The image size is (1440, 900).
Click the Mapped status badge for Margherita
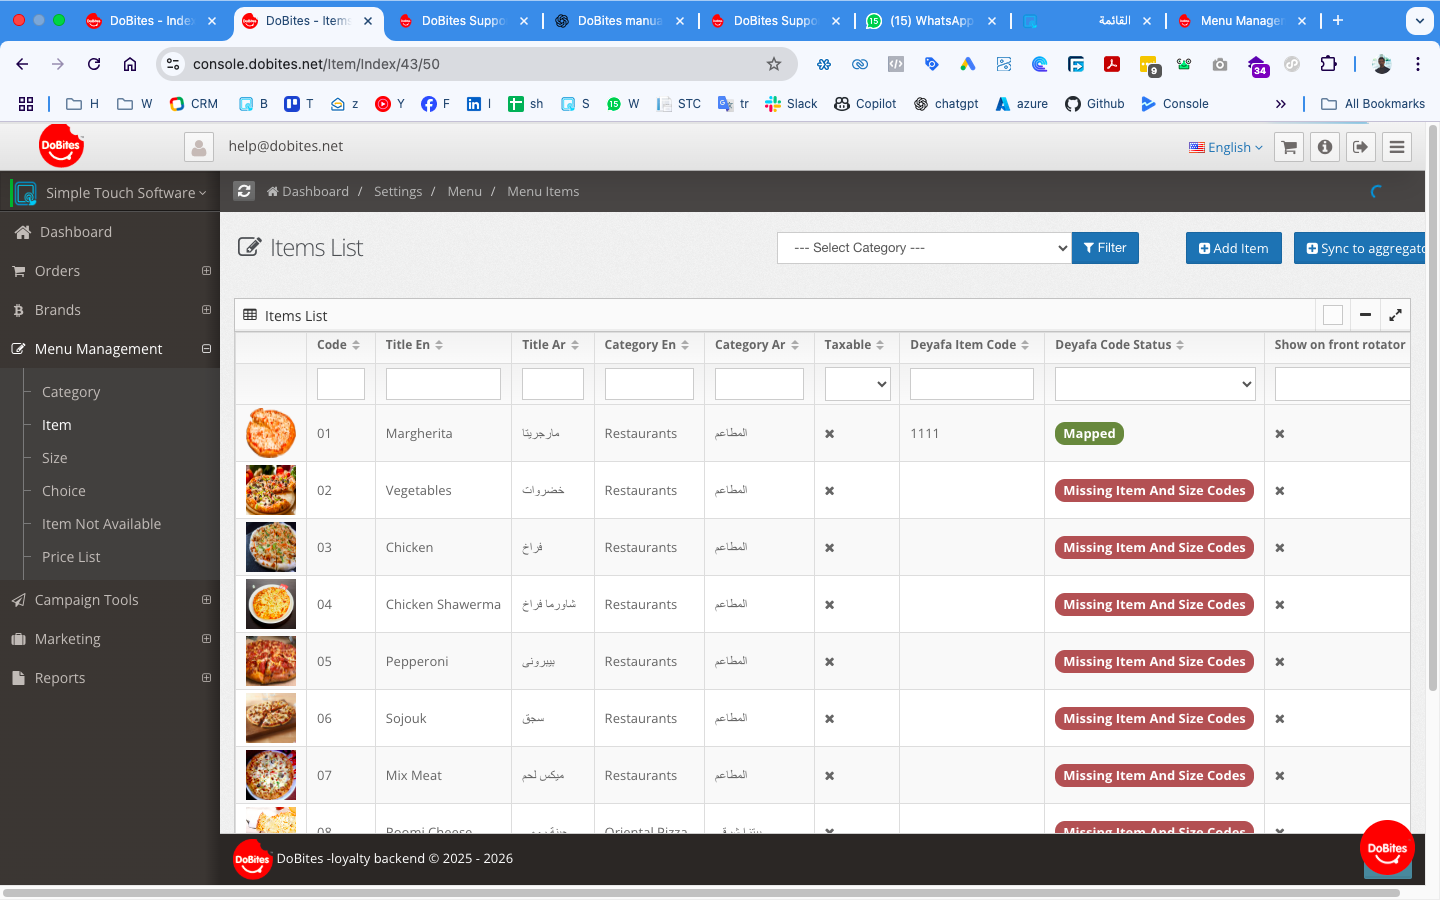1089,434
